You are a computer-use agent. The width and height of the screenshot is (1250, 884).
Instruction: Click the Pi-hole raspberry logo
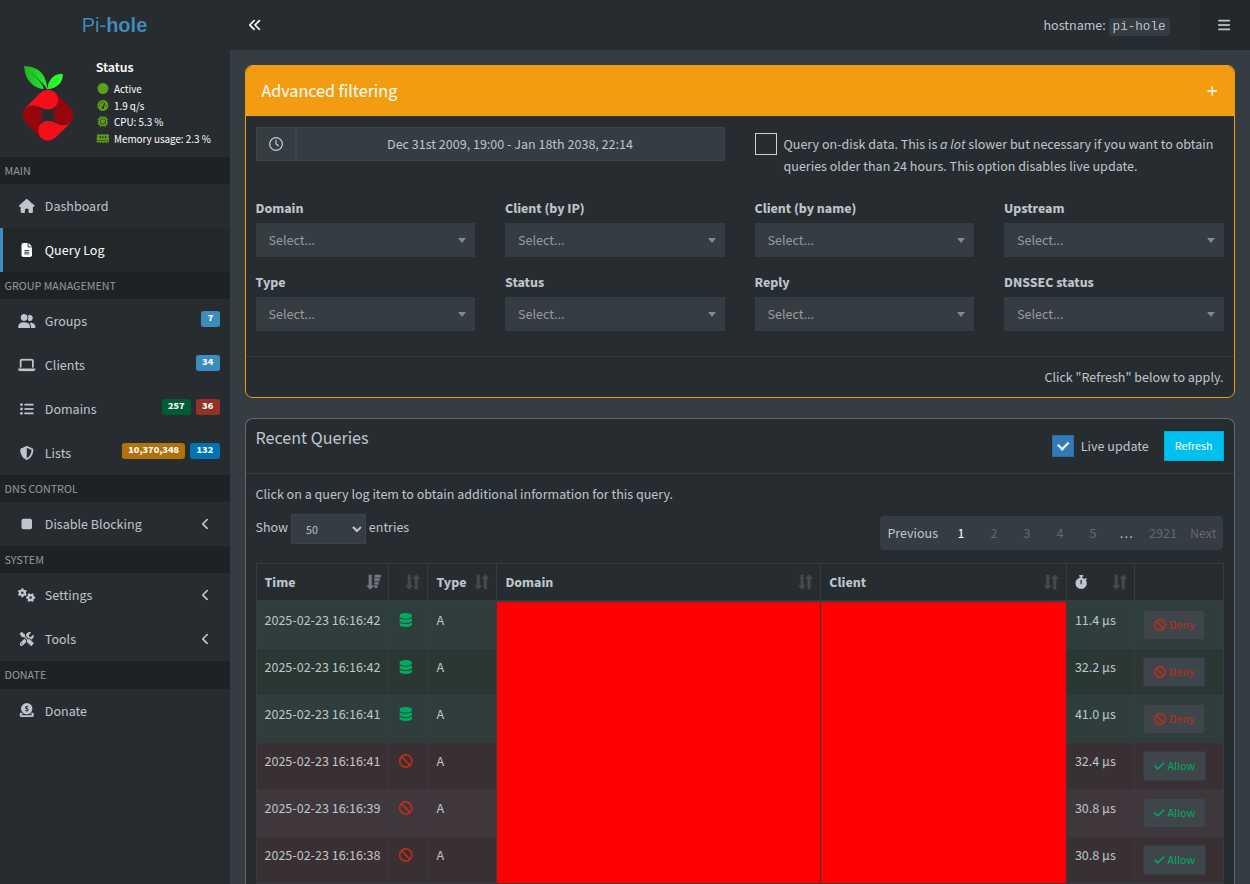pyautogui.click(x=47, y=102)
